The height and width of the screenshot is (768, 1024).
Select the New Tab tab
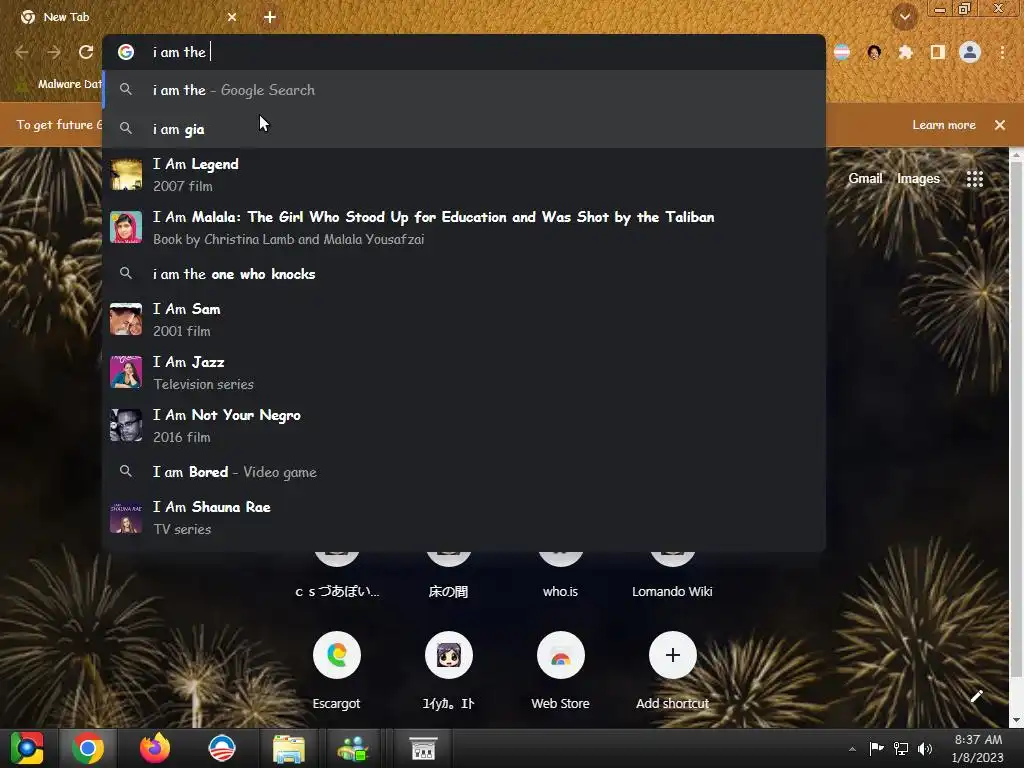coord(128,17)
